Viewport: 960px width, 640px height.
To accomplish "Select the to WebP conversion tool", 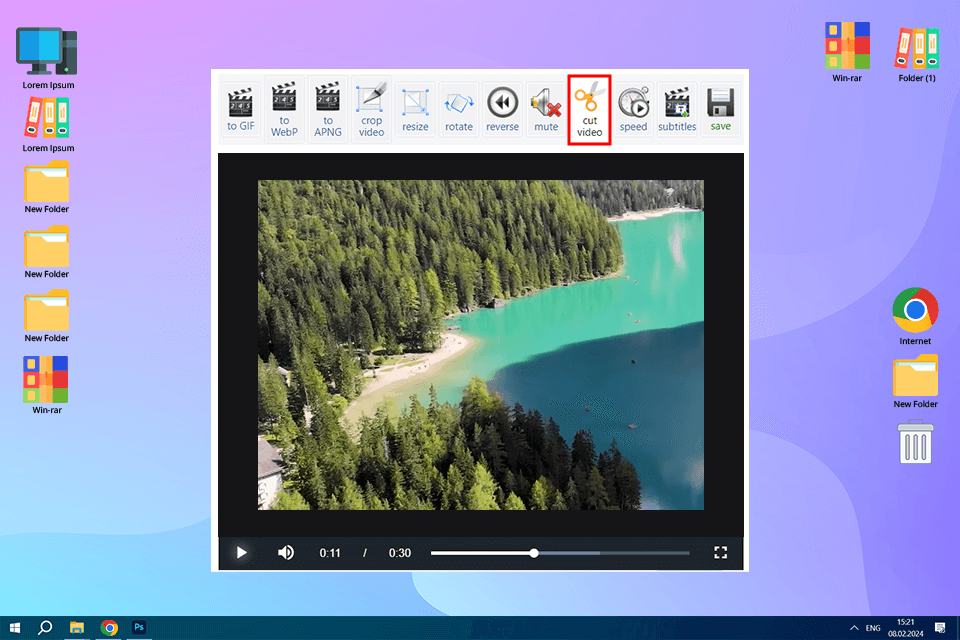I will (284, 110).
